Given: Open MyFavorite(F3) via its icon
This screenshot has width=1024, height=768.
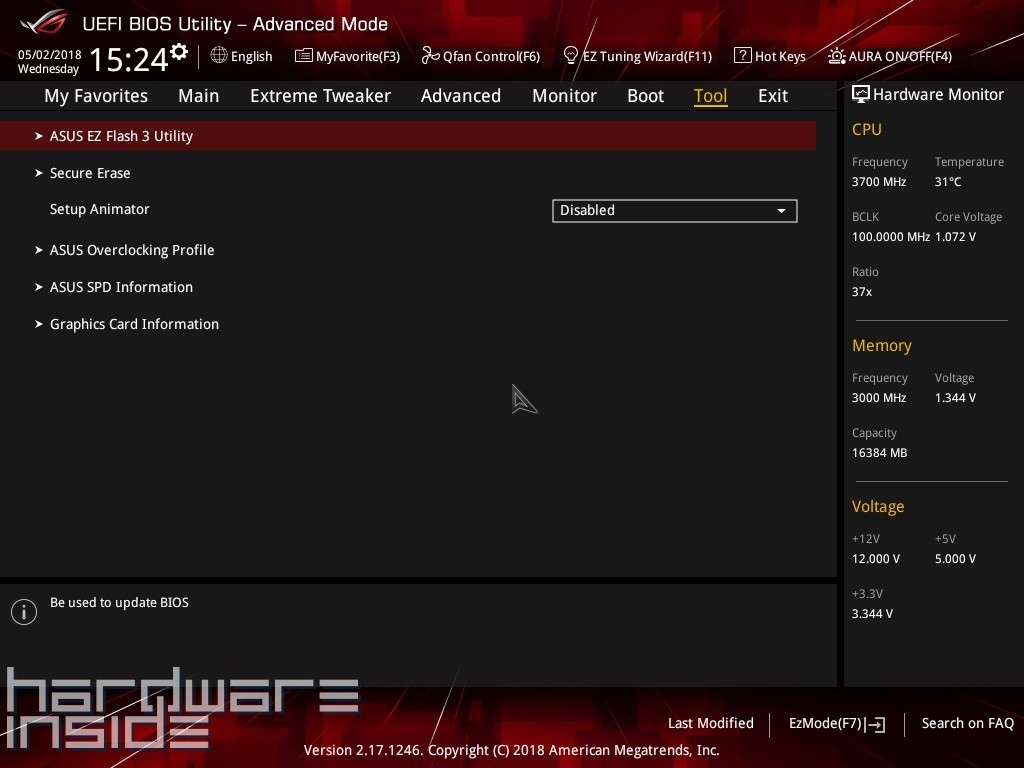Looking at the screenshot, I should [304, 56].
